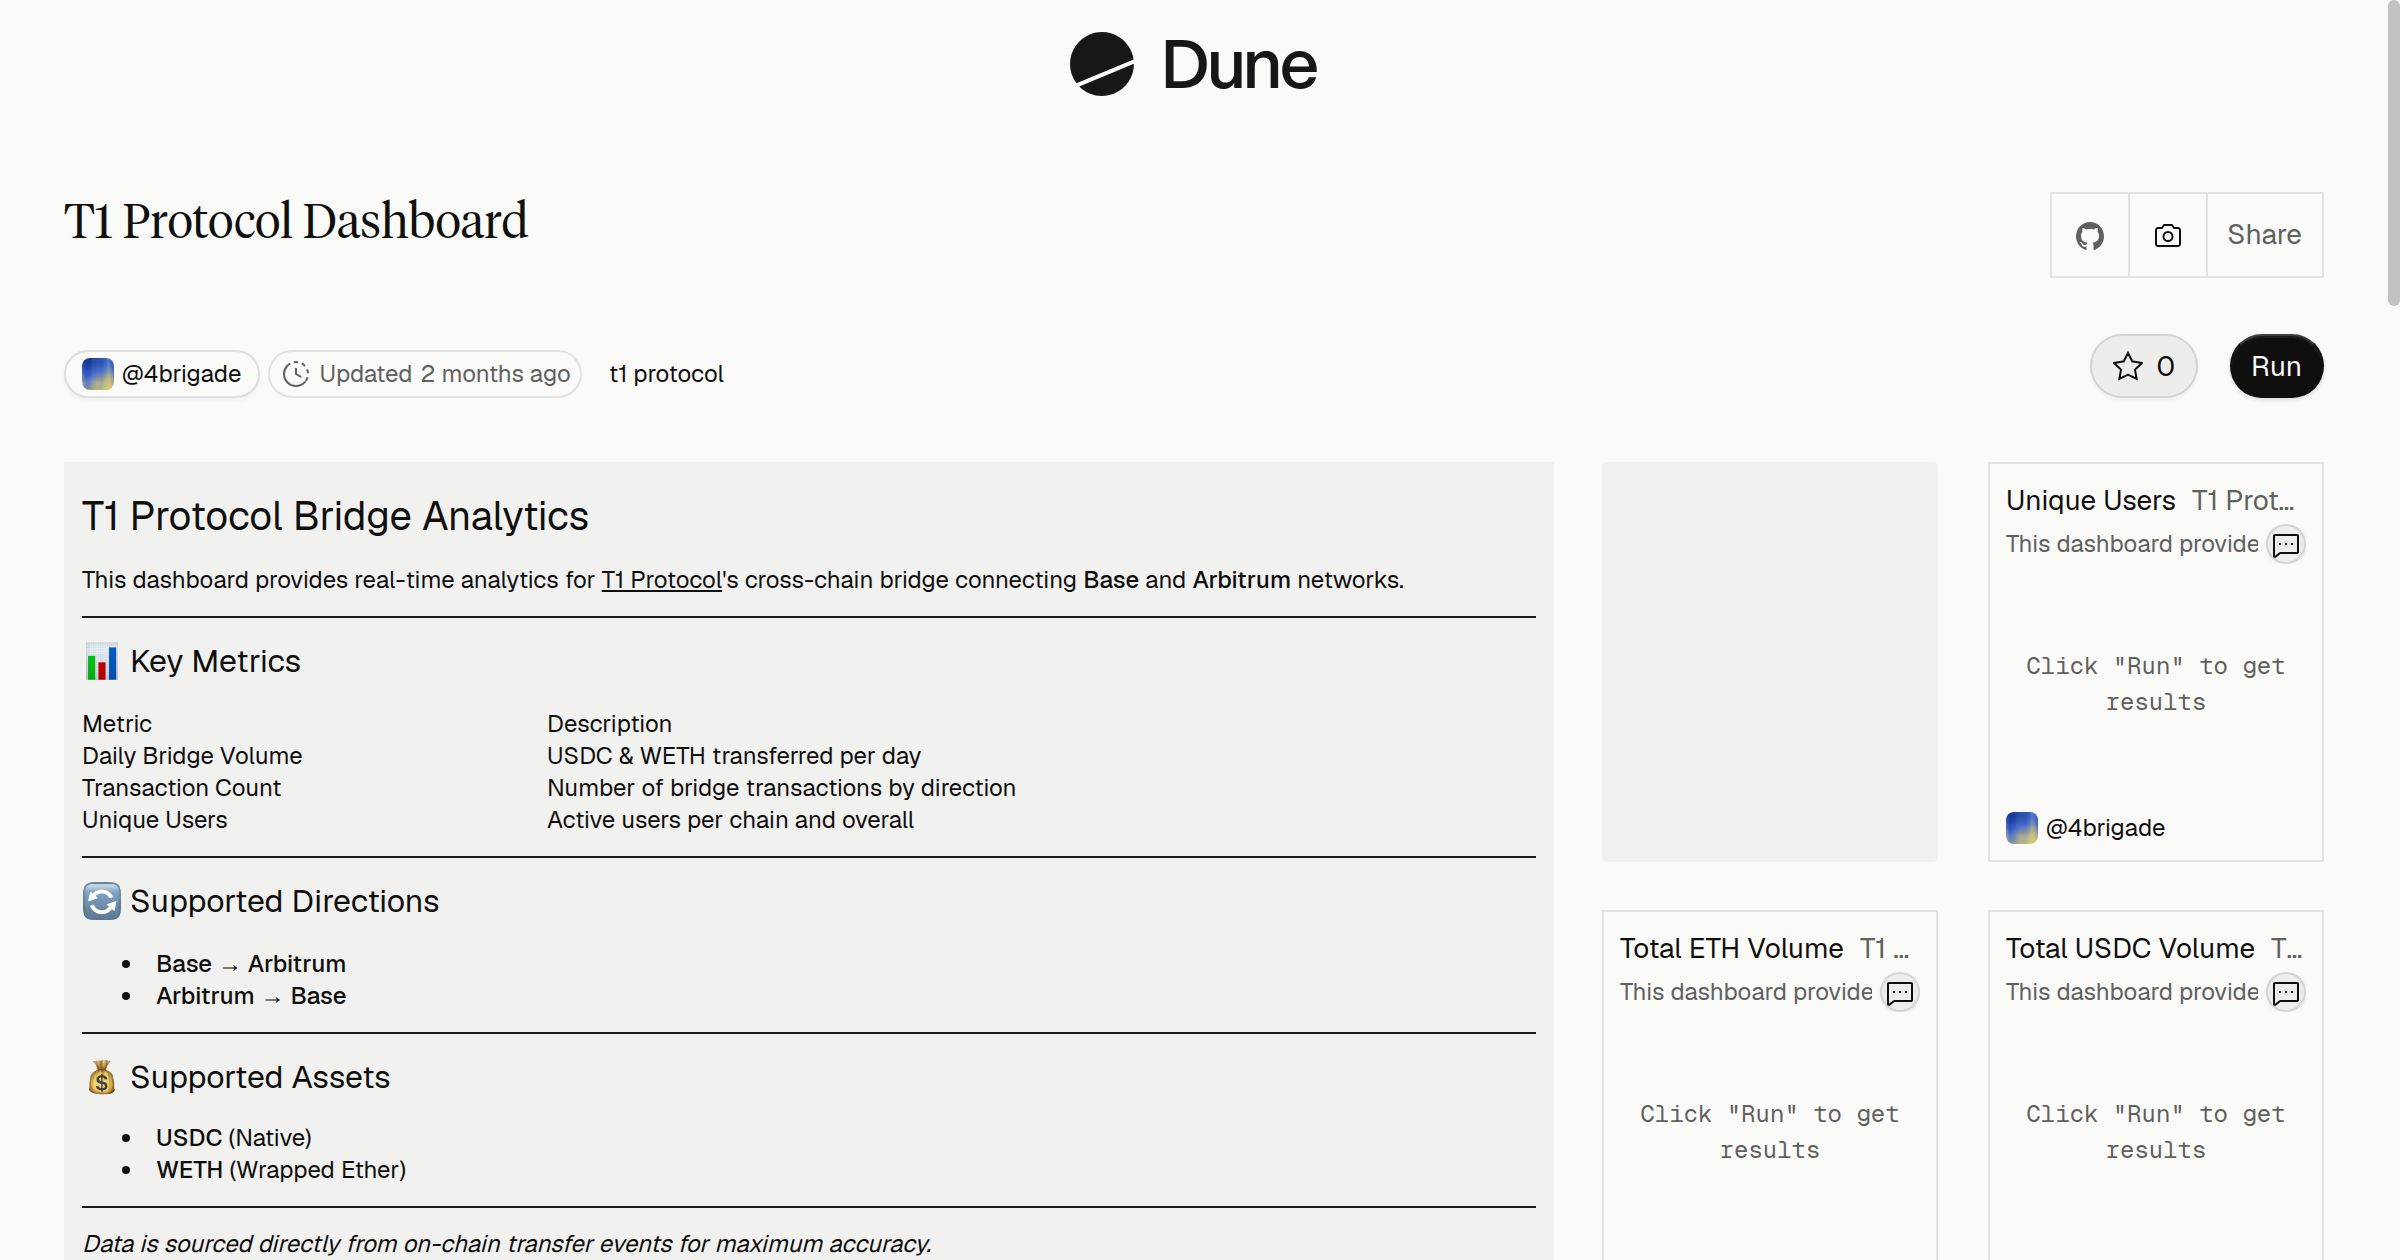Click the USDC (Native) list item
2400x1260 pixels.
click(x=234, y=1138)
